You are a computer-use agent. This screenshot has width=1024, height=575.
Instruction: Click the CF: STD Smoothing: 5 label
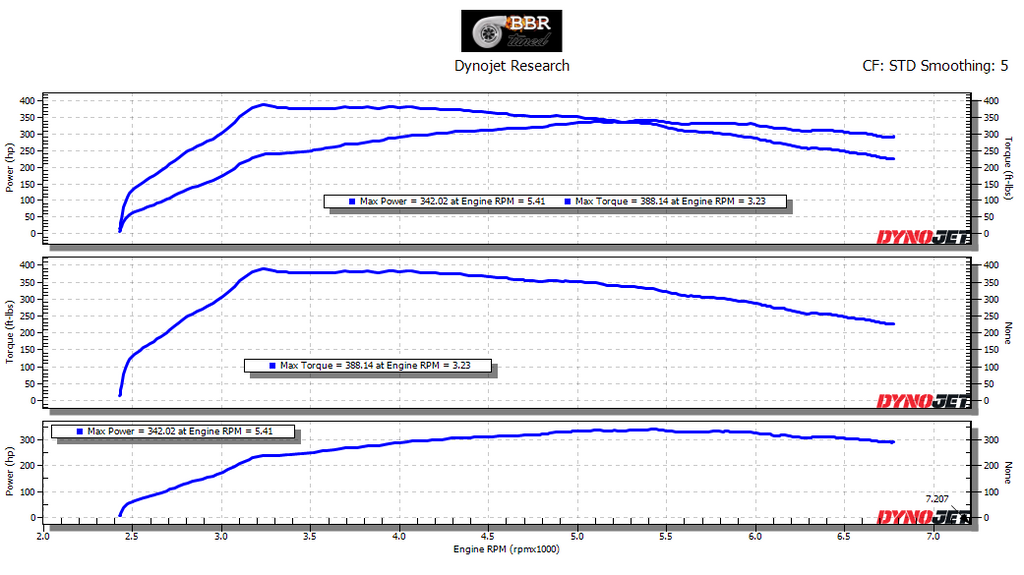coord(935,66)
